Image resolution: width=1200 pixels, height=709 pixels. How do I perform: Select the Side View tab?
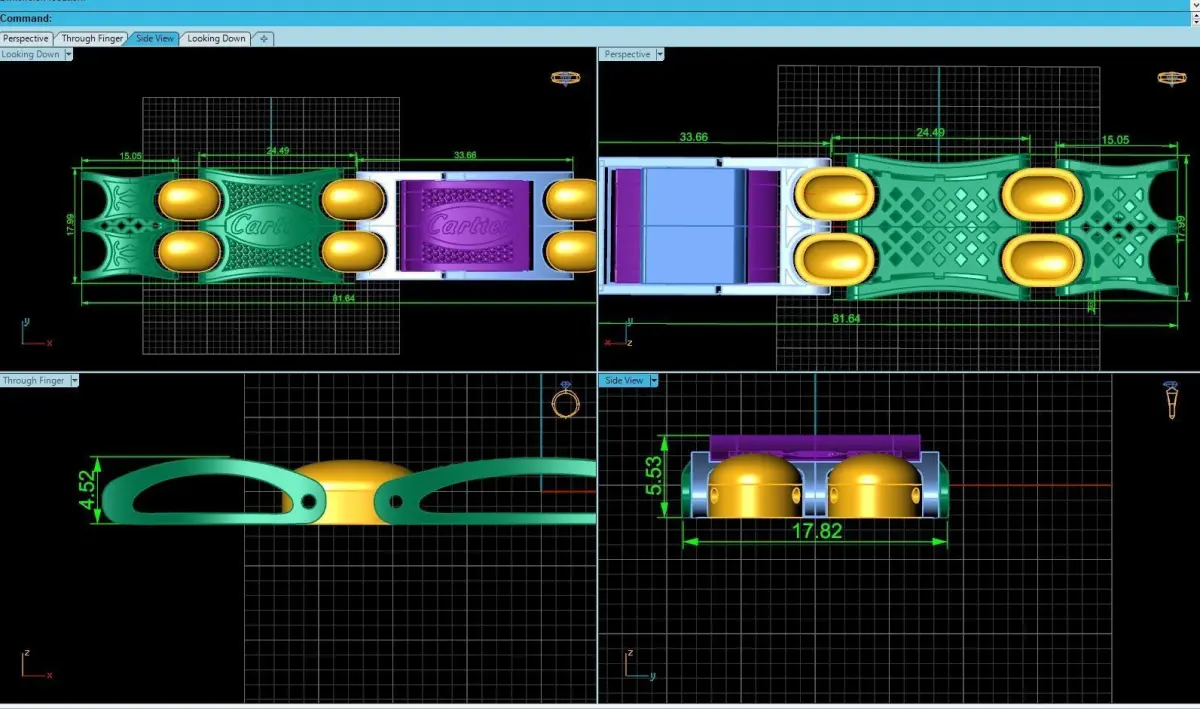coord(154,38)
